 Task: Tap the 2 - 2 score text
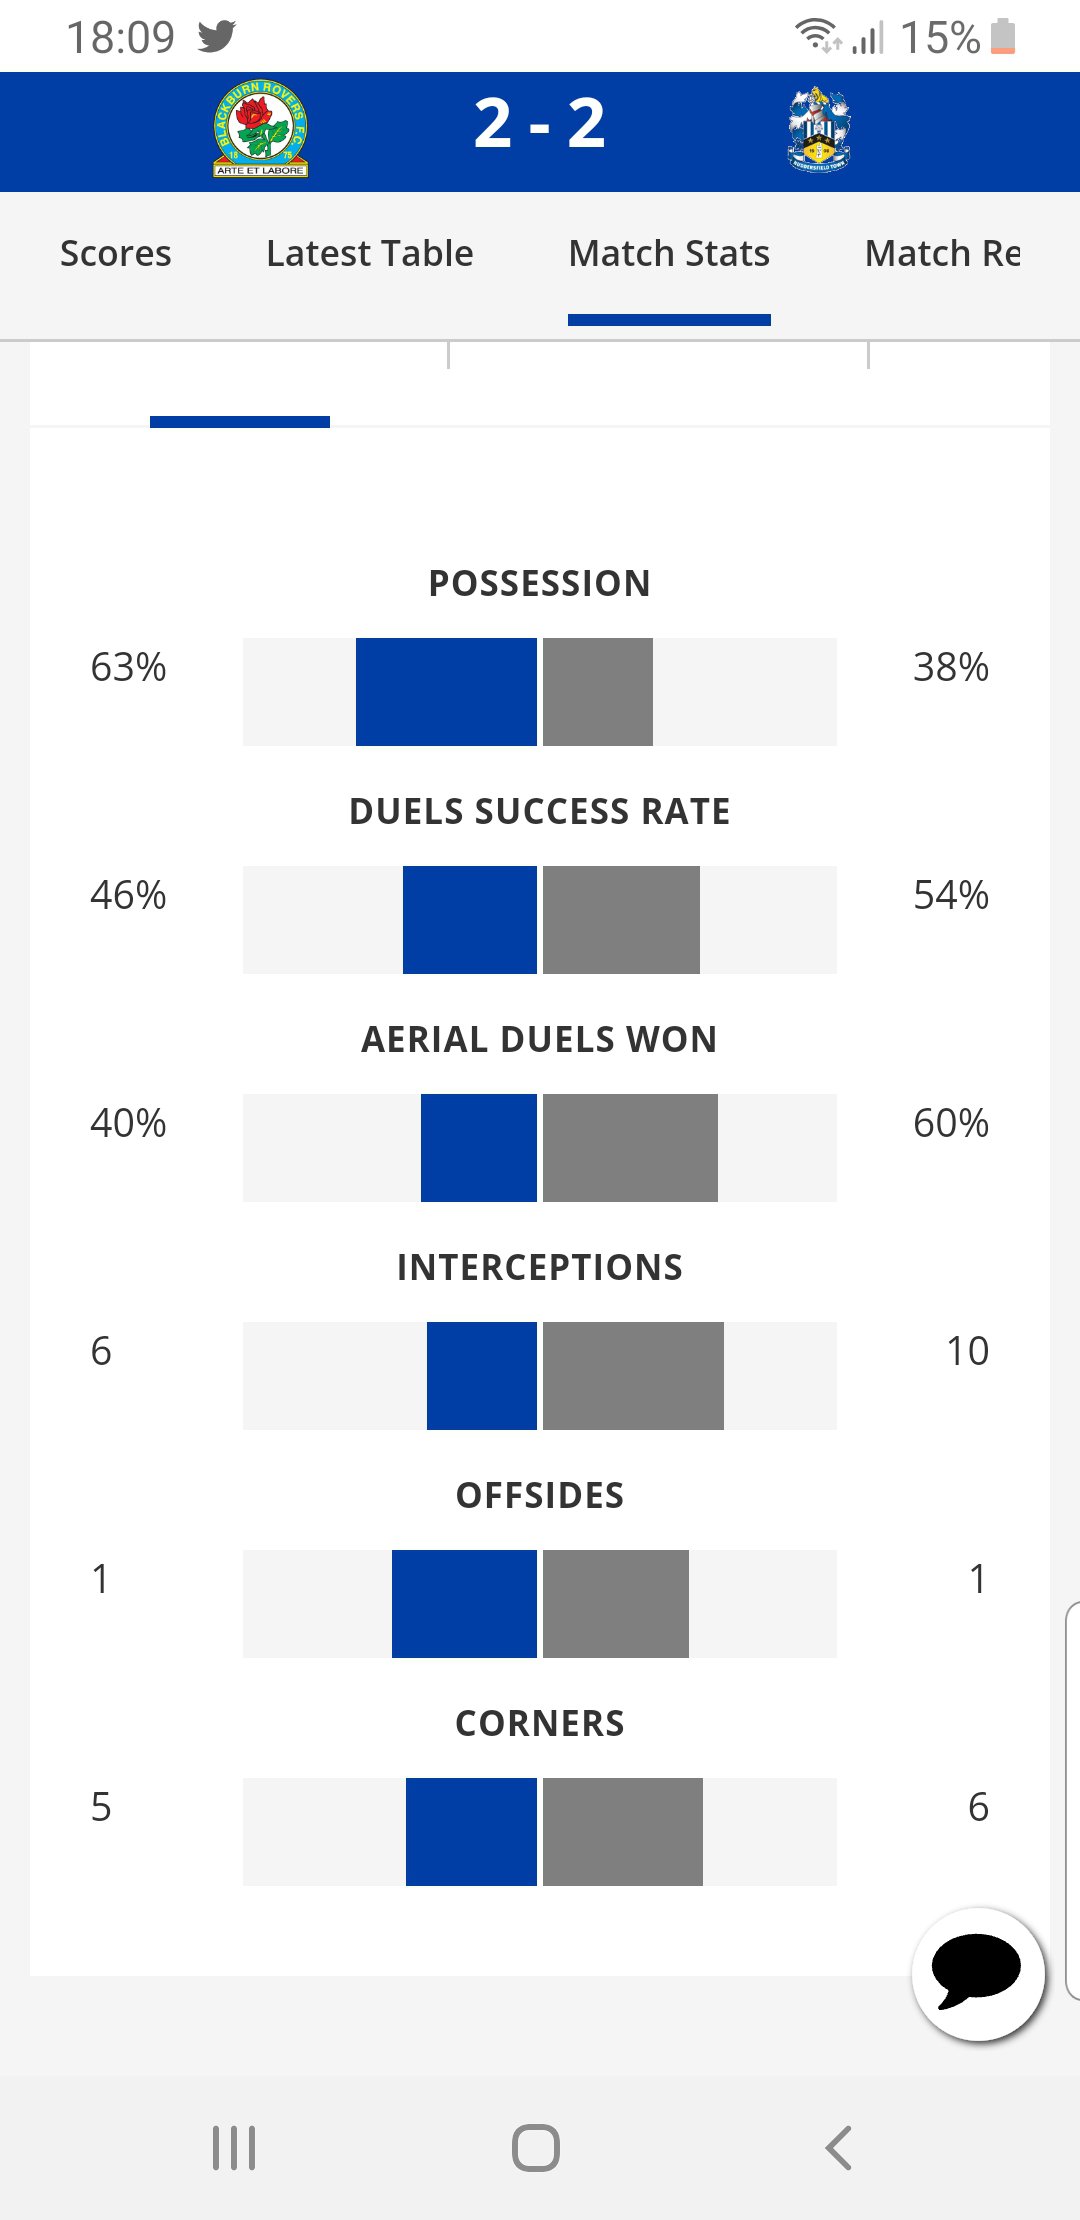pos(540,124)
